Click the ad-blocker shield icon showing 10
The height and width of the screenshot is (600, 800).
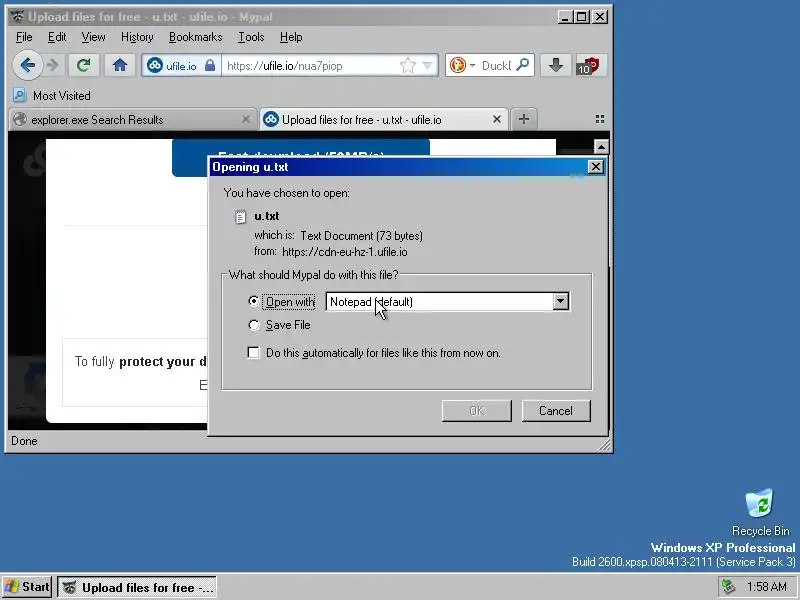(590, 66)
